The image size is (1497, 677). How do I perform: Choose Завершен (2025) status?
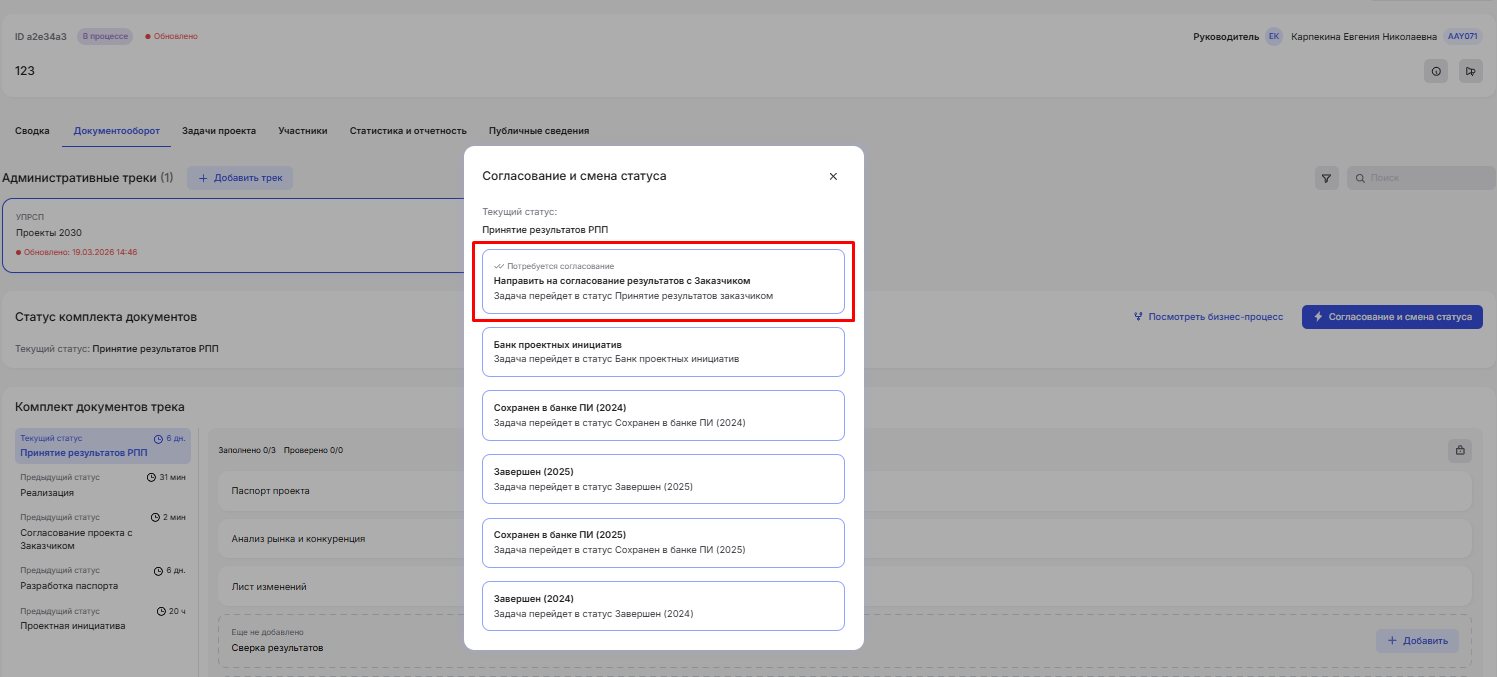click(663, 479)
